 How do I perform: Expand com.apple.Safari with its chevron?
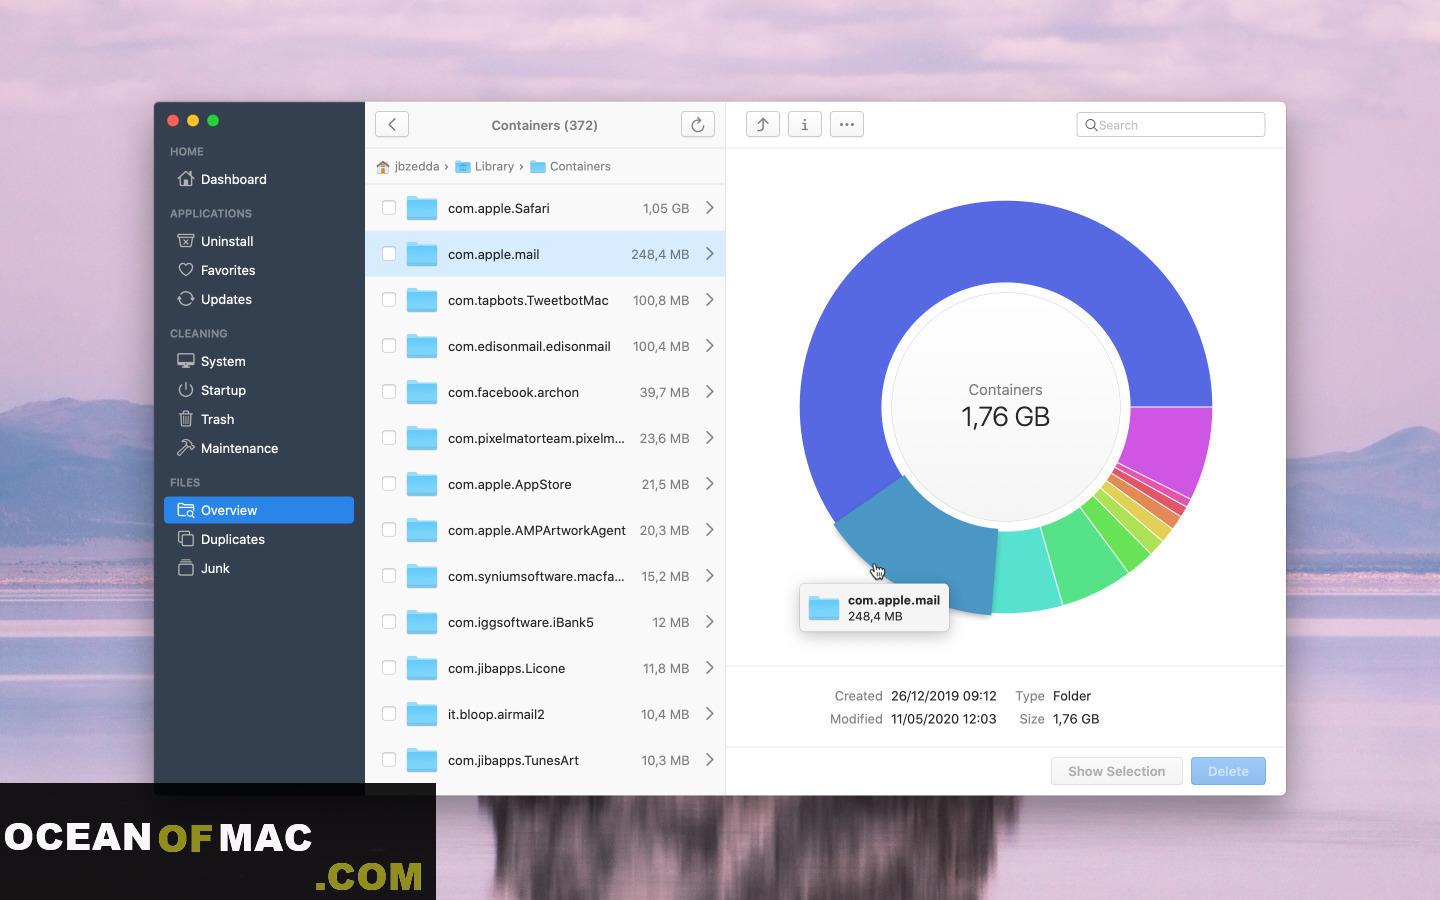(x=710, y=208)
